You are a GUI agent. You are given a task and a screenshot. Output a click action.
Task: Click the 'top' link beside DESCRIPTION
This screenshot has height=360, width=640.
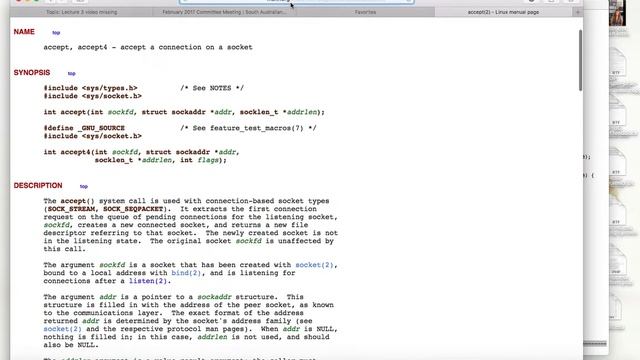(84, 187)
